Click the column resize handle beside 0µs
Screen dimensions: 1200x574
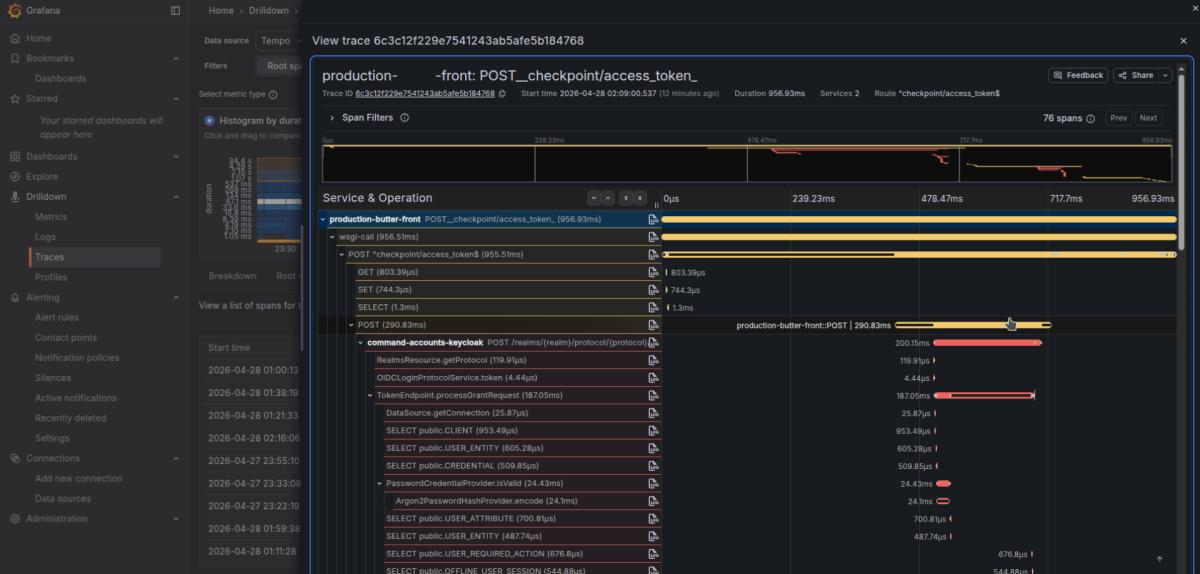point(657,204)
